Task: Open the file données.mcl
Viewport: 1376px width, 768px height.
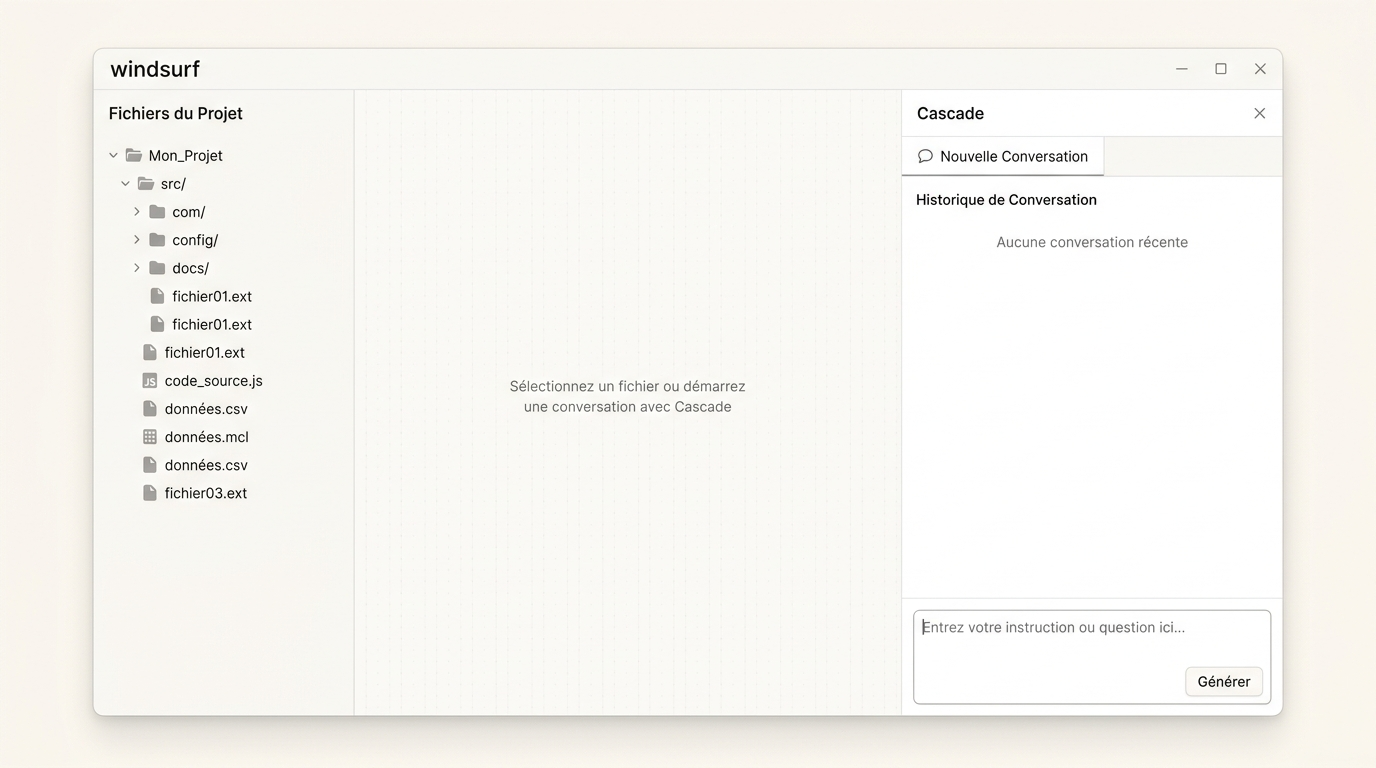Action: tap(207, 437)
